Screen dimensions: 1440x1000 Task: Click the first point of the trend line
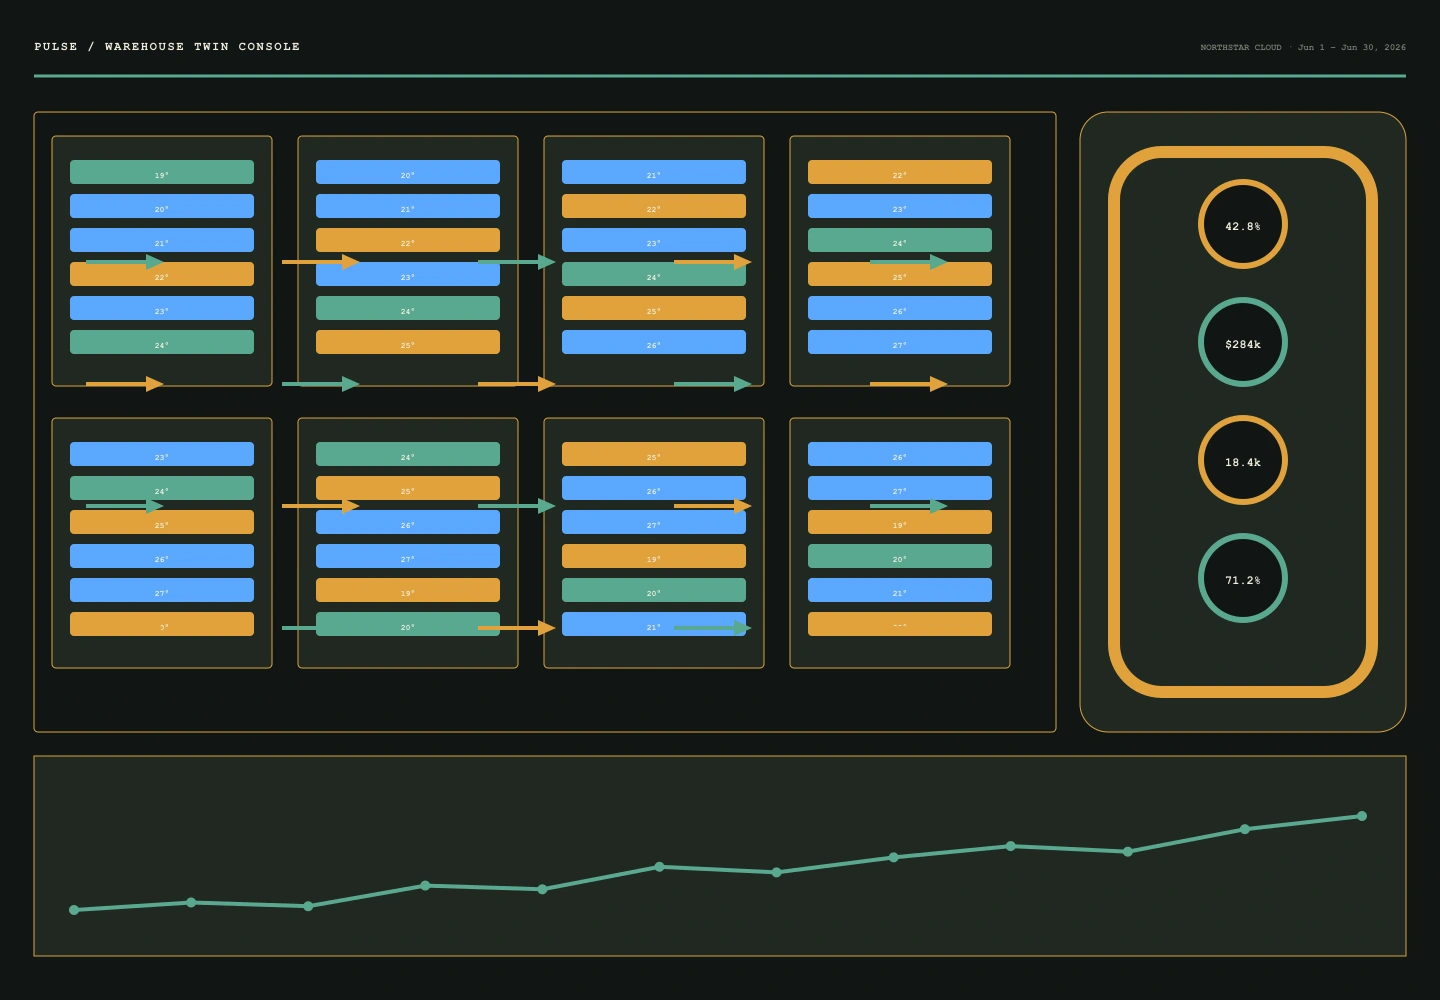(x=74, y=910)
